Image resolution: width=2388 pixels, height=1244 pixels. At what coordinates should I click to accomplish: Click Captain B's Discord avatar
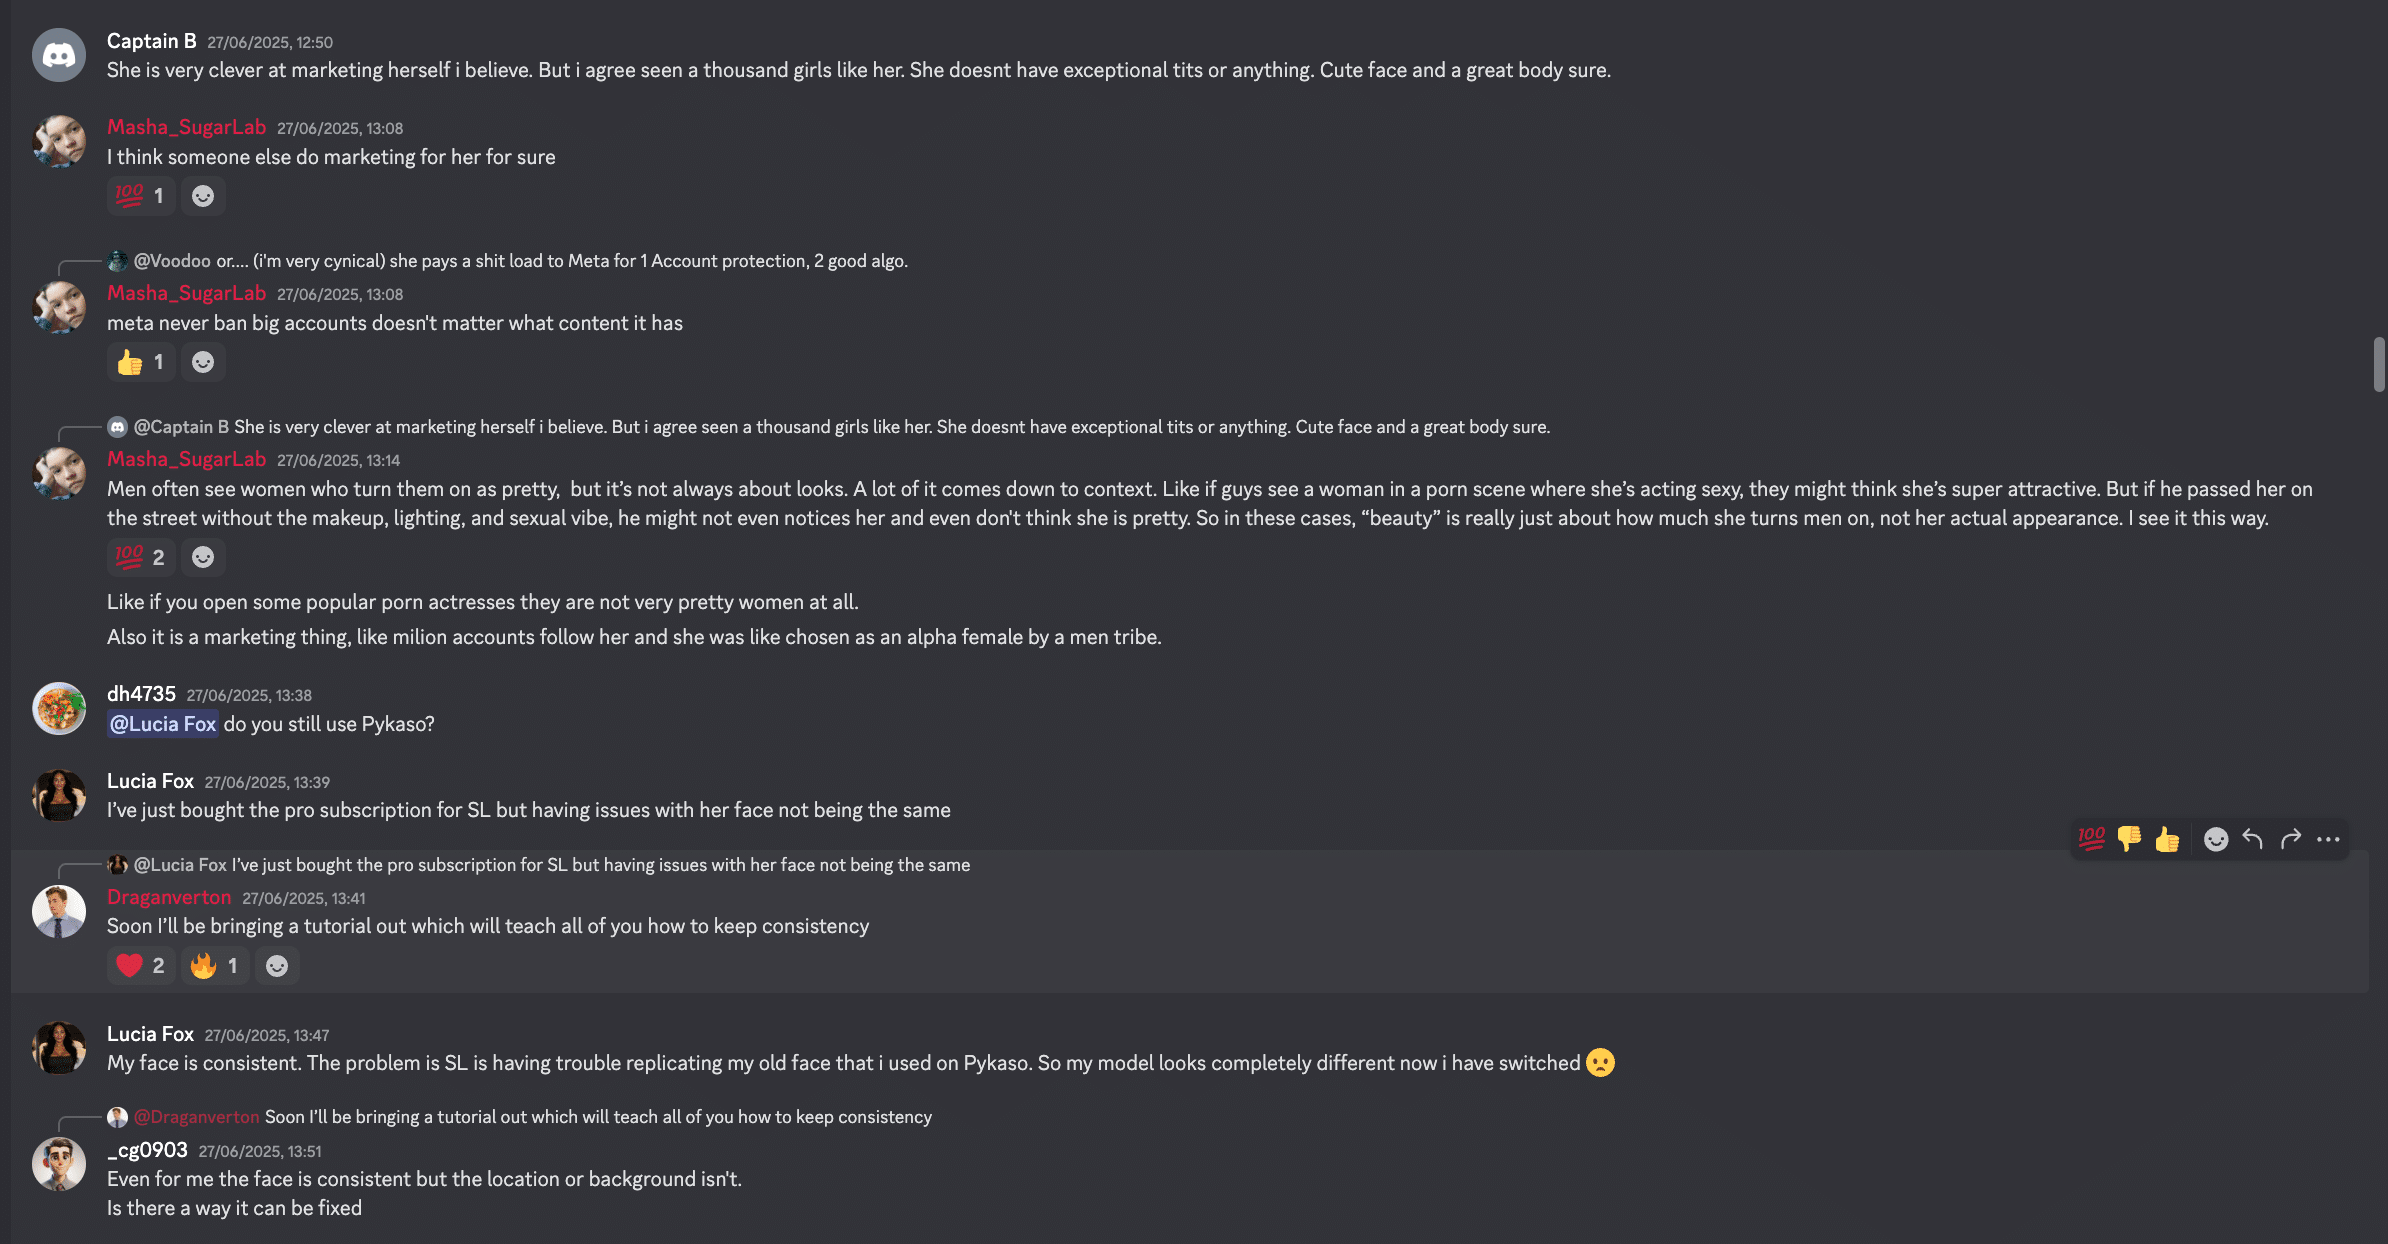(59, 55)
